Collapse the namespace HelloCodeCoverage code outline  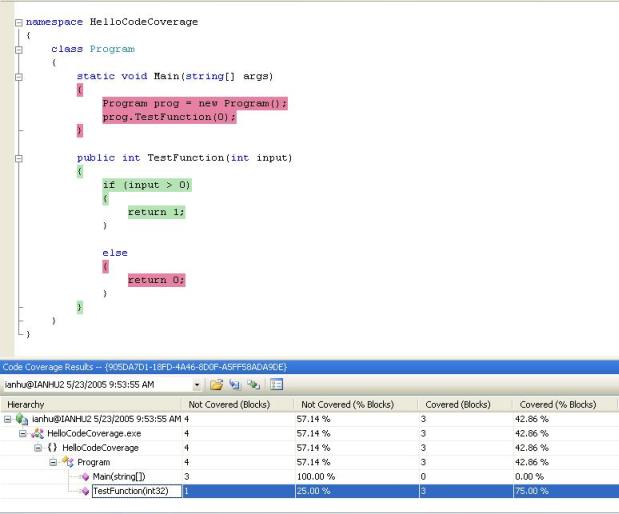point(19,23)
